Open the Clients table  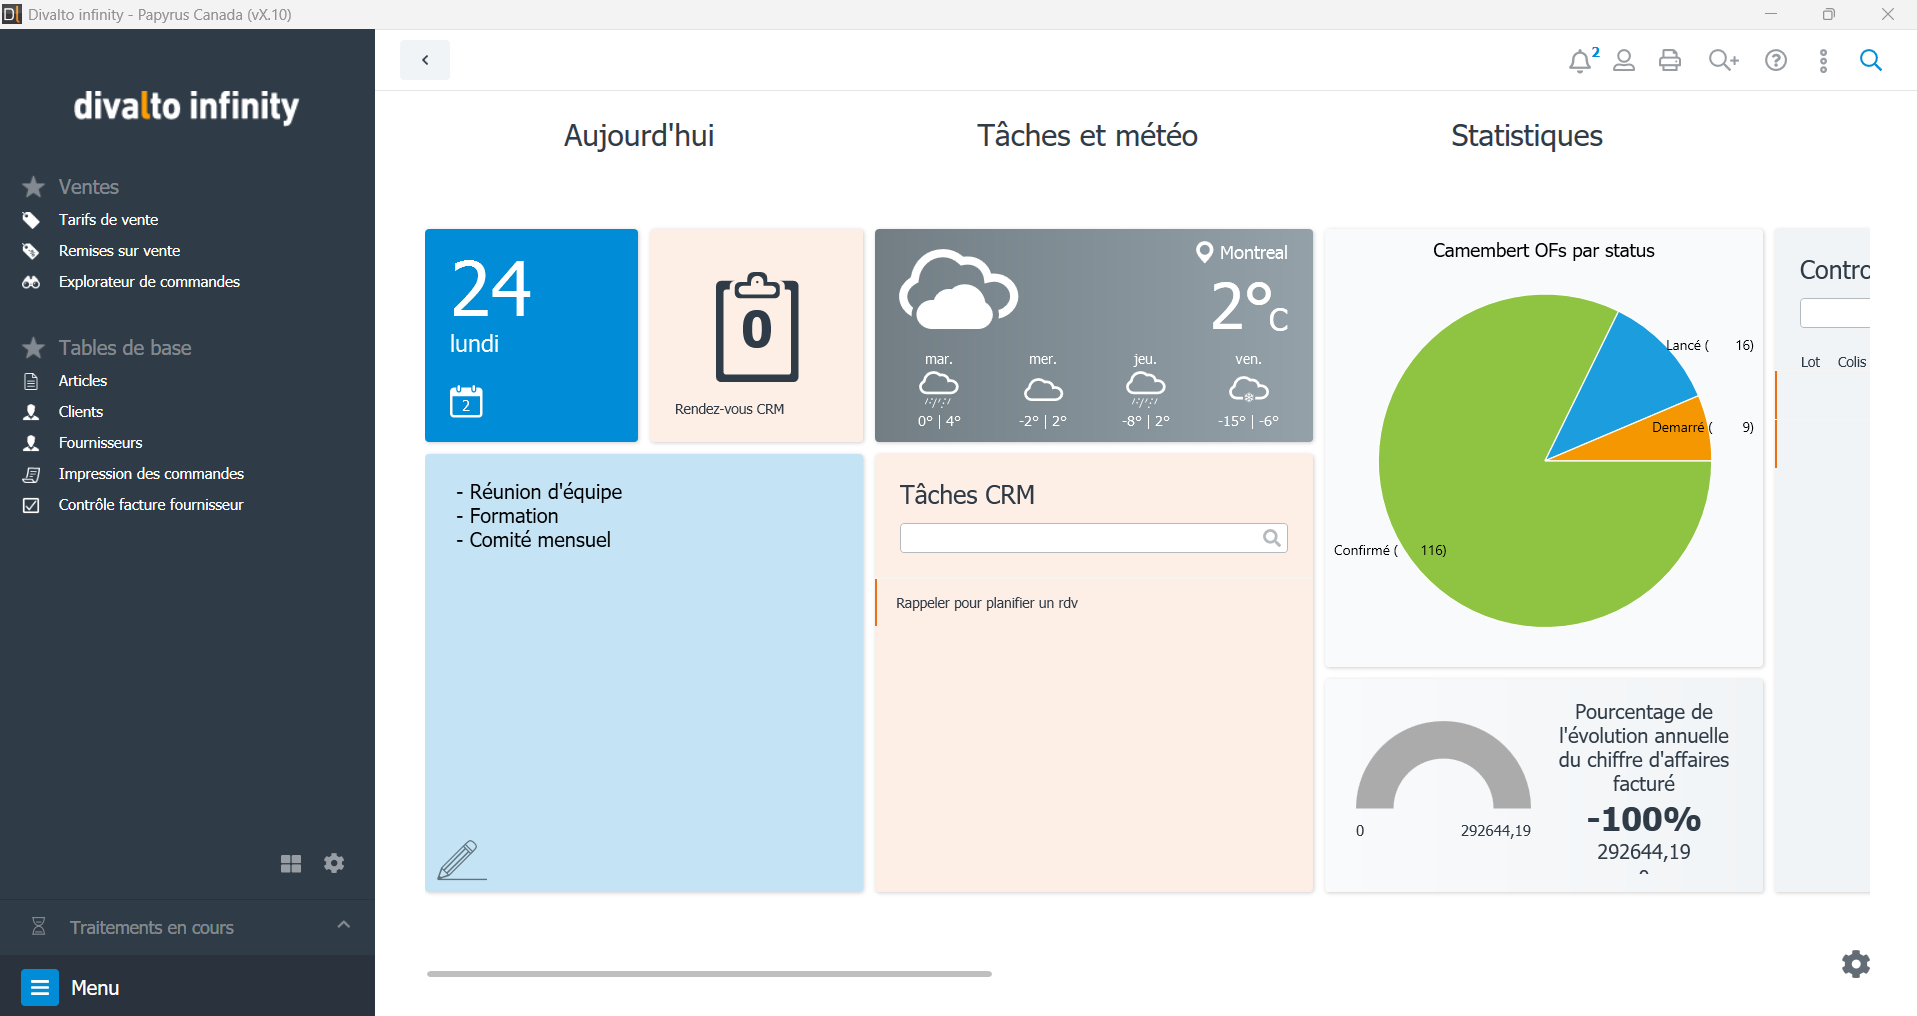80,412
